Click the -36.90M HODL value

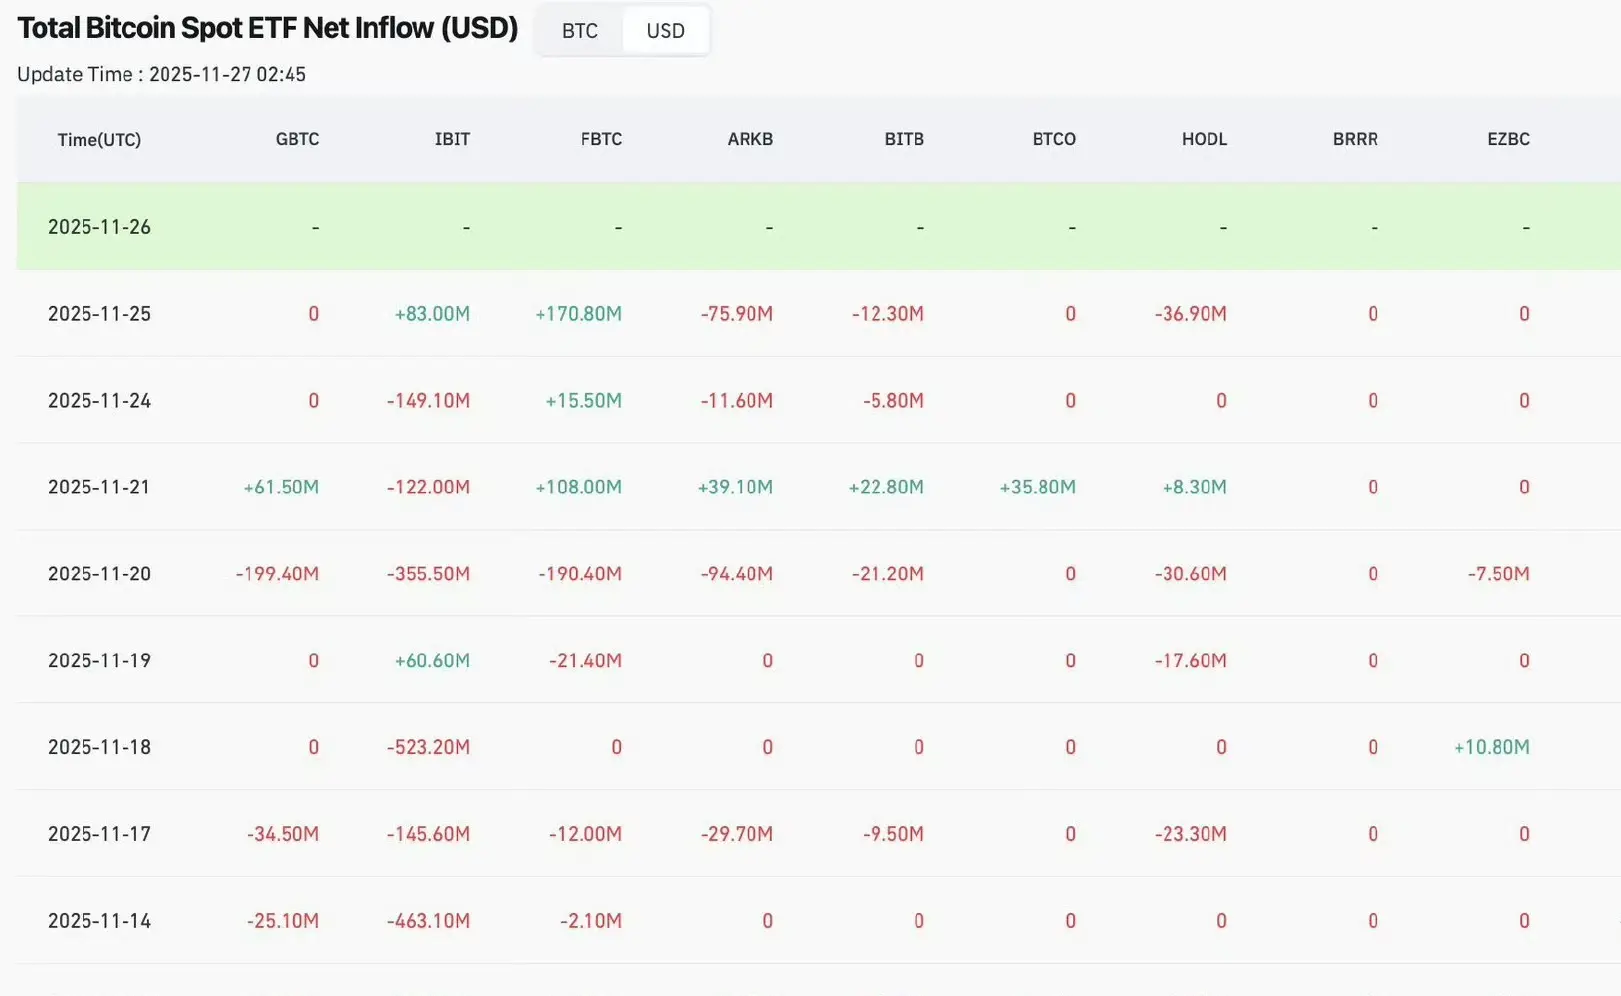[x=1191, y=314]
